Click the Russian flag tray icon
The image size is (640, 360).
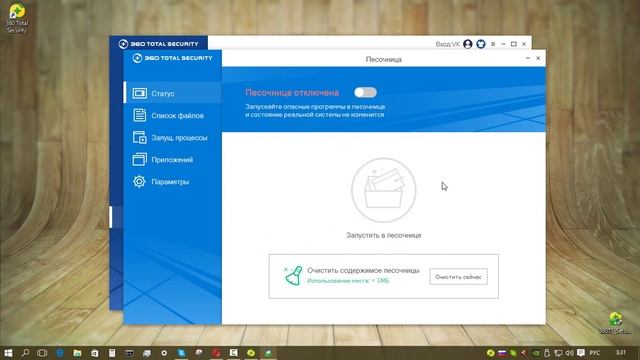click(502, 353)
